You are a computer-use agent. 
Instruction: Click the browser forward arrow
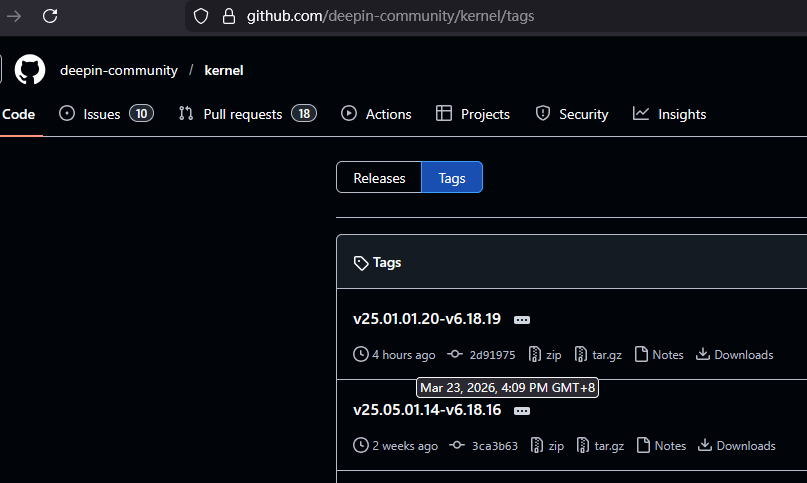click(14, 16)
